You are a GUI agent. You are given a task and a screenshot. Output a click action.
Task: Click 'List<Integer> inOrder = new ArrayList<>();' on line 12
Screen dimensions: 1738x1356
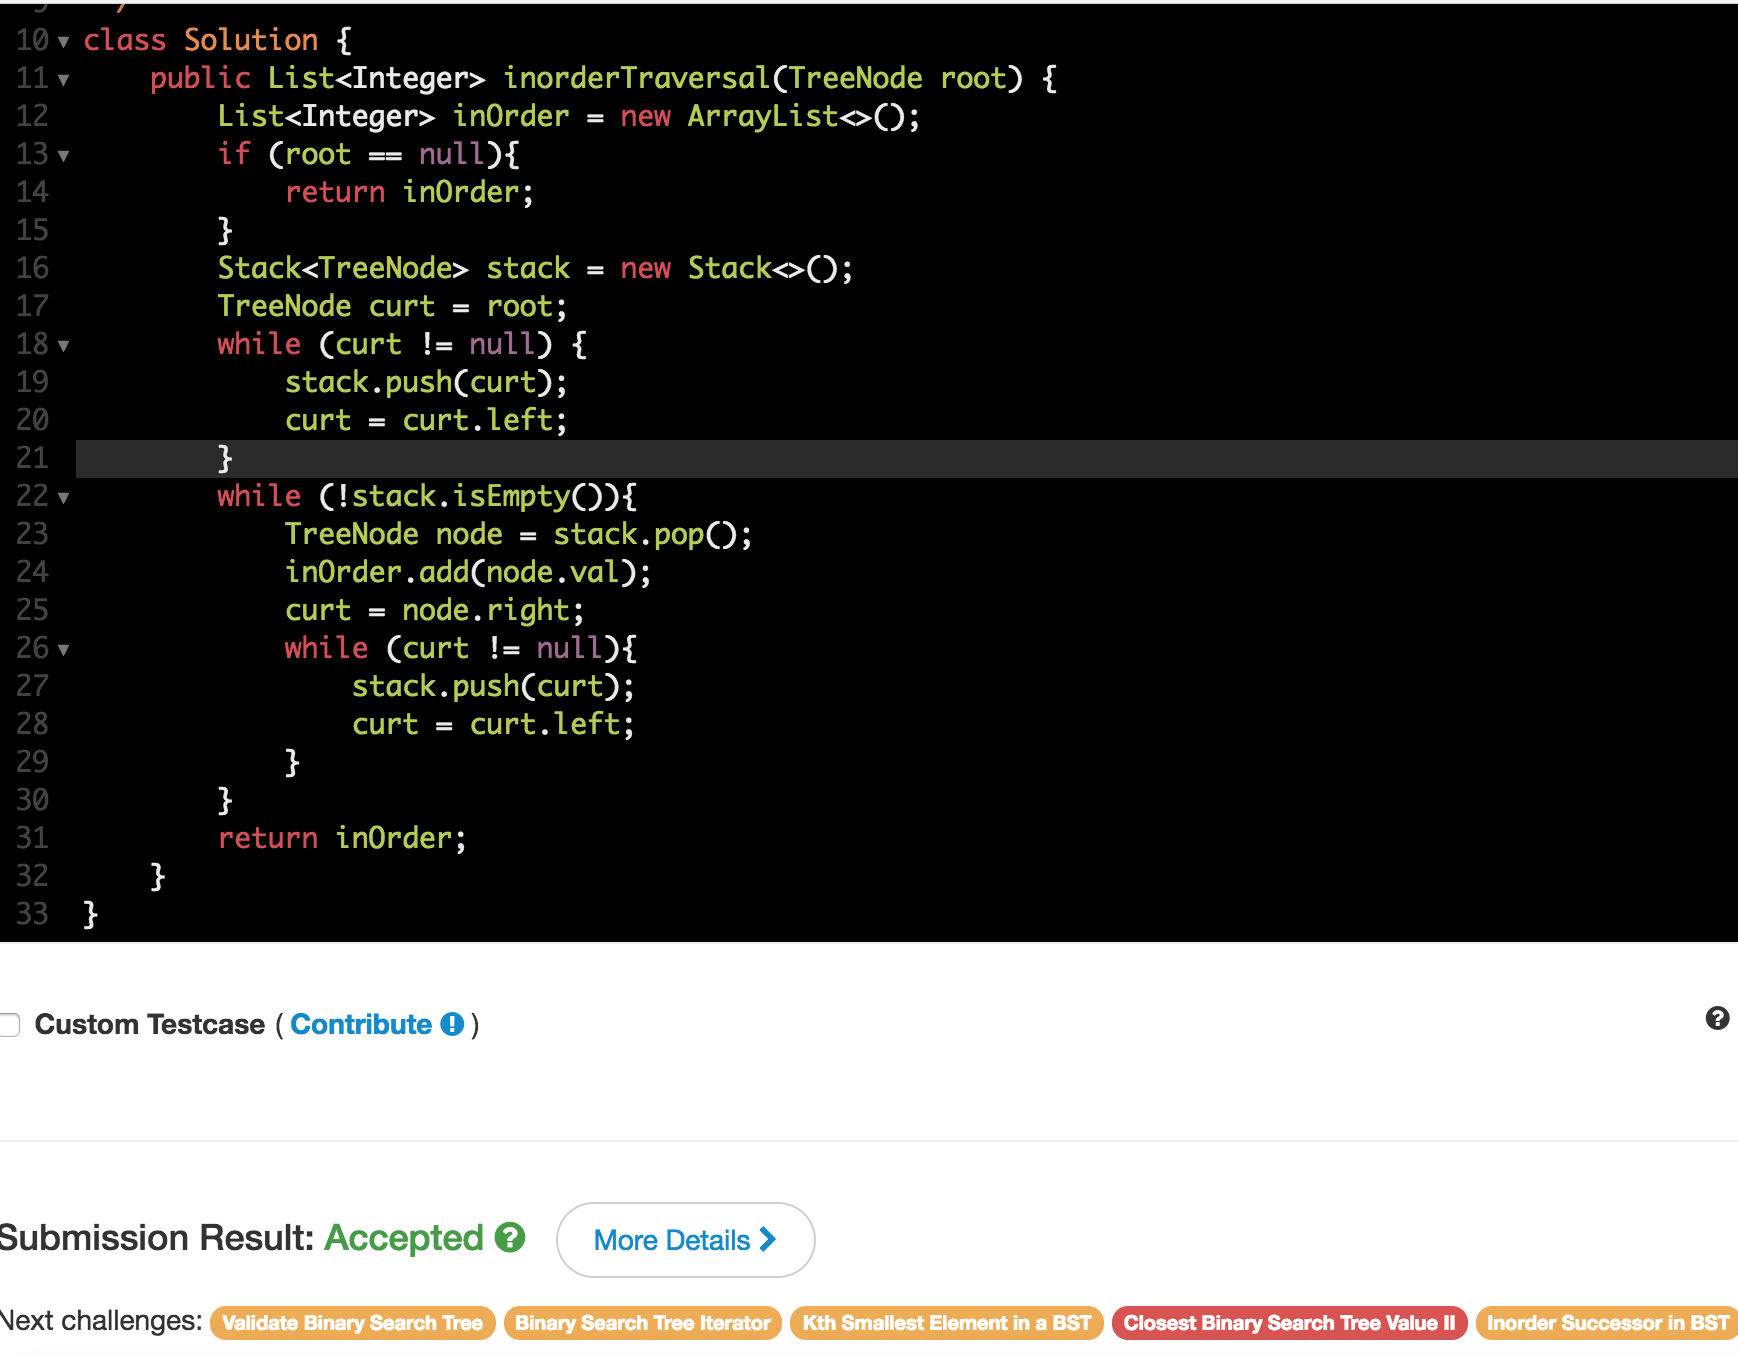point(569,116)
